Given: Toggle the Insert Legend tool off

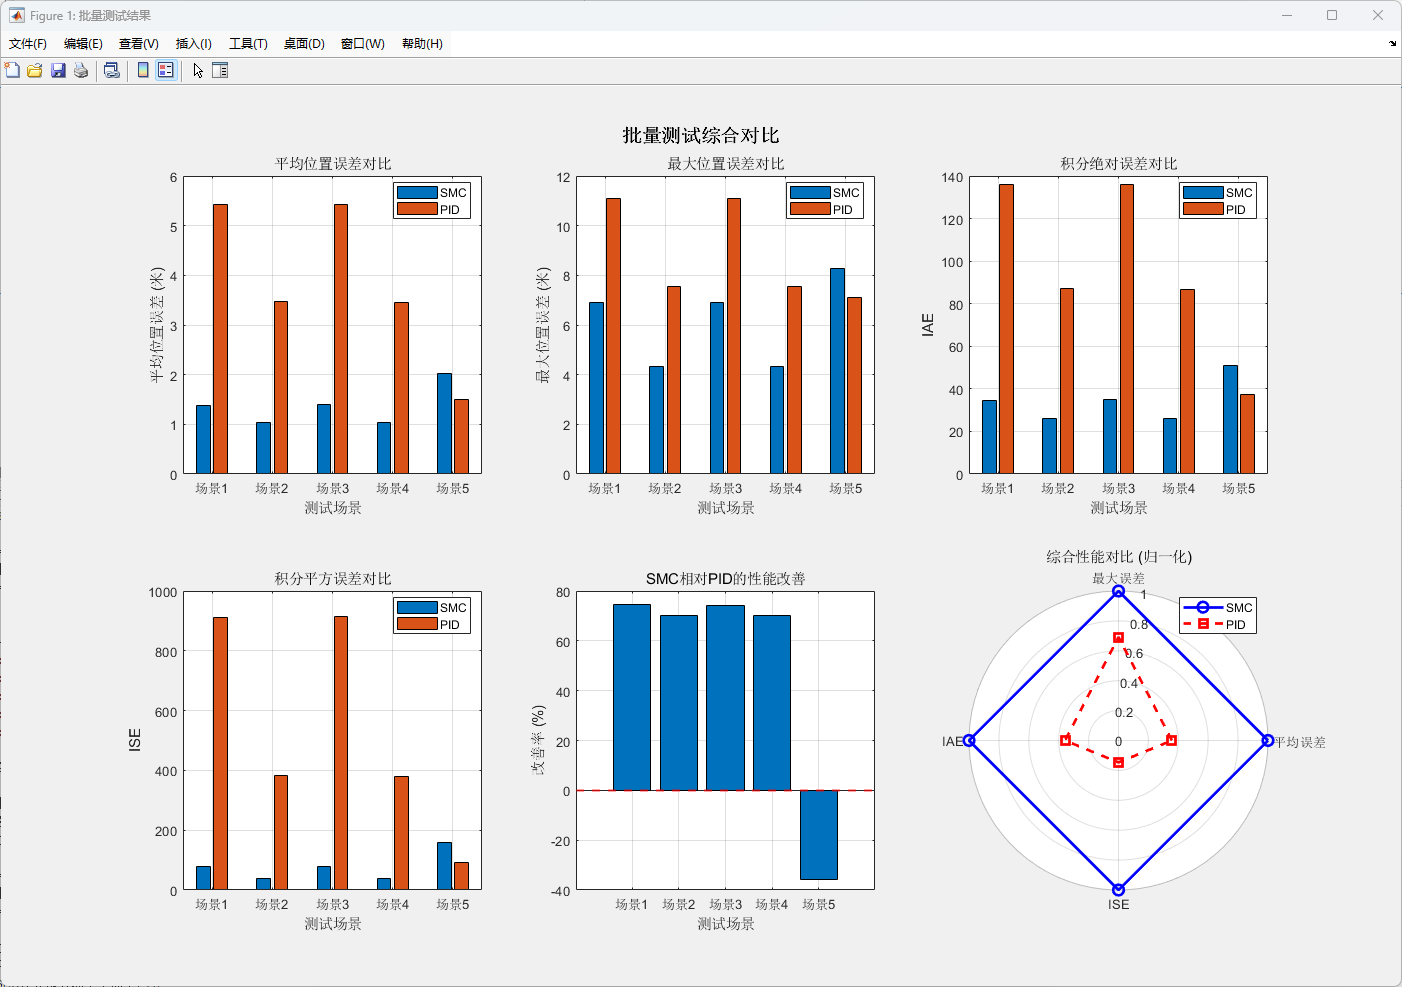Looking at the screenshot, I should 166,70.
